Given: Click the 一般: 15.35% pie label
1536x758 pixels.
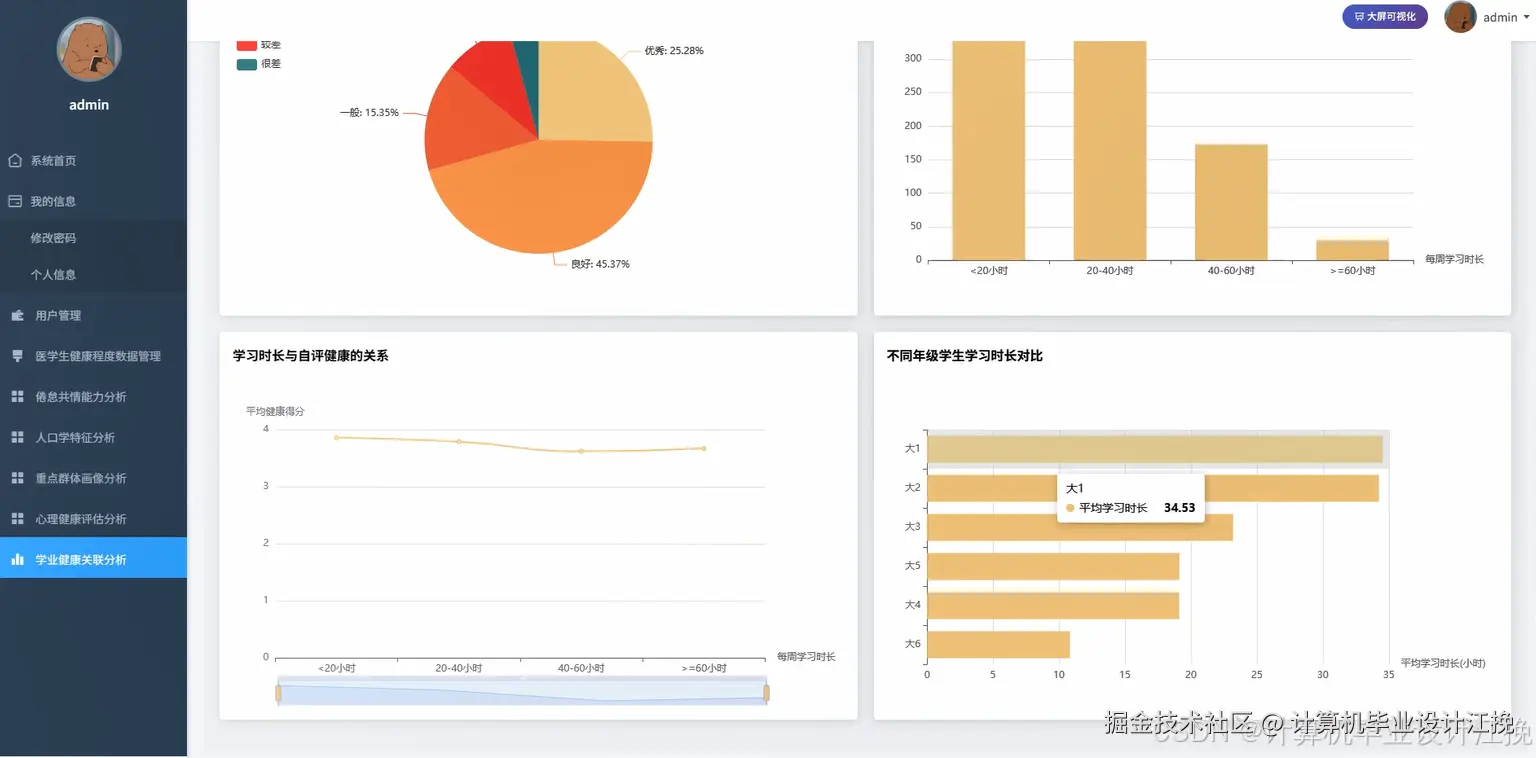Looking at the screenshot, I should pyautogui.click(x=369, y=113).
